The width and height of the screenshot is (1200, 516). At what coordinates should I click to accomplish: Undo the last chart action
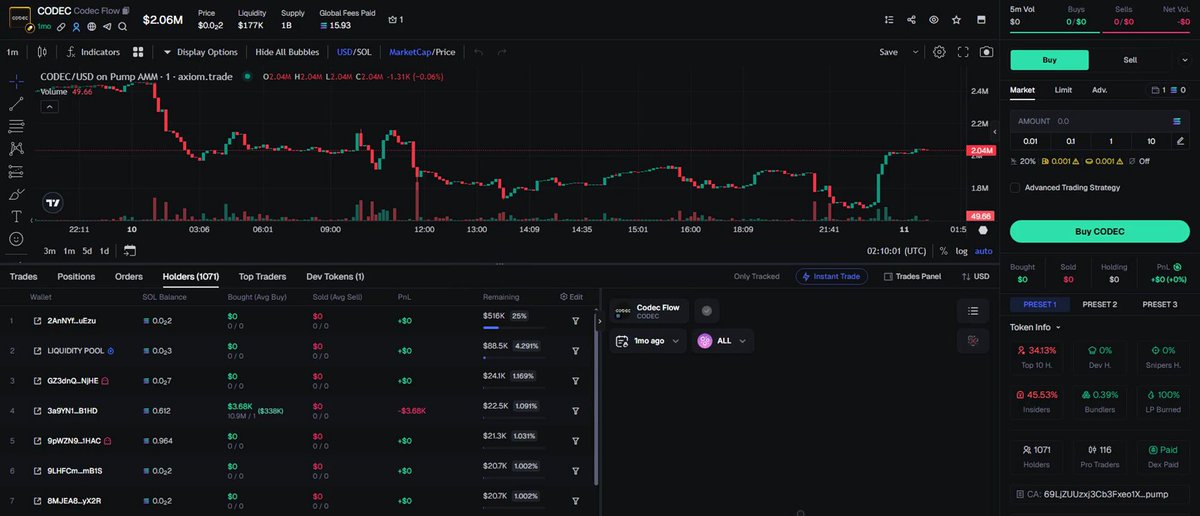[478, 52]
